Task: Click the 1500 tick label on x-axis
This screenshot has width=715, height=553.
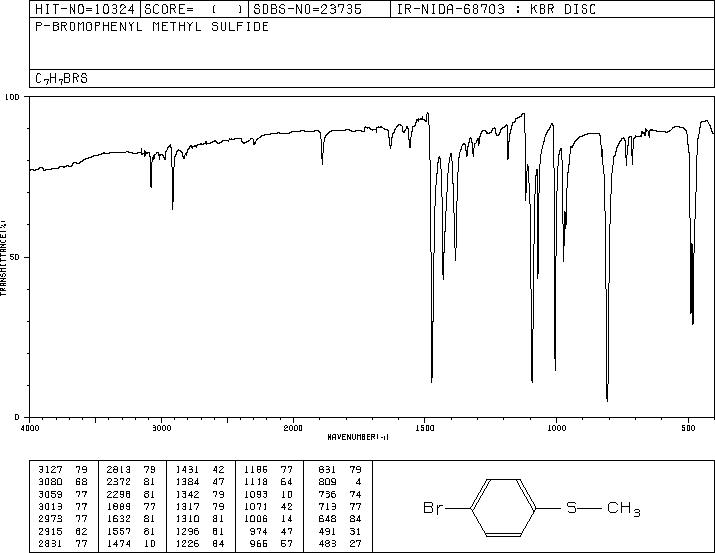Action: click(425, 428)
